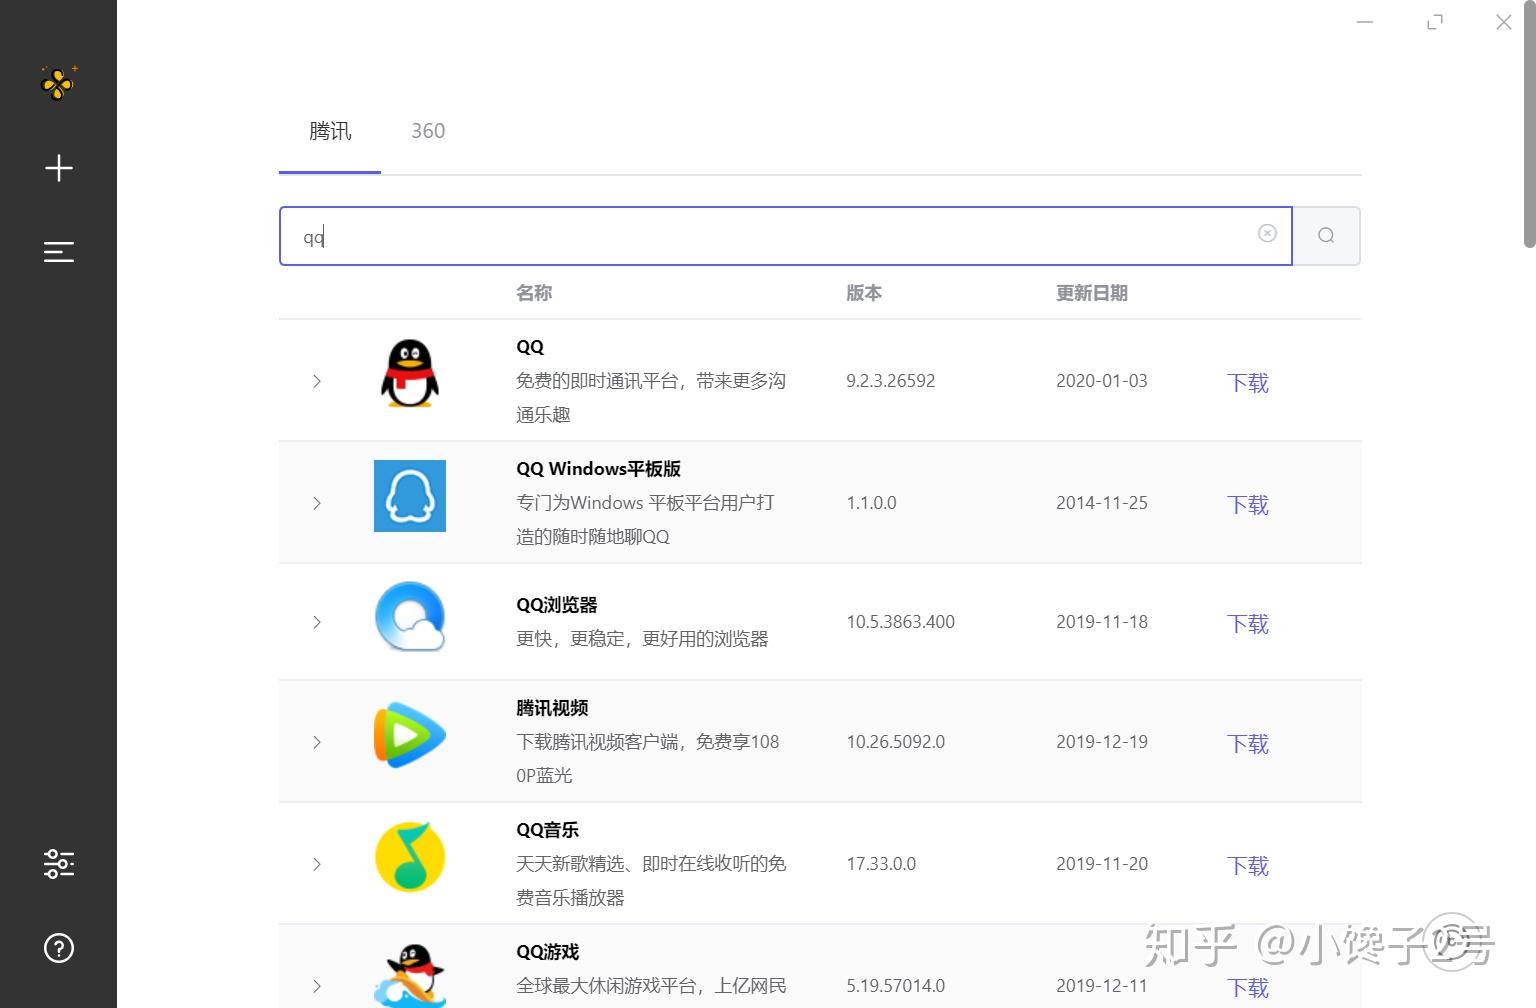1536x1008 pixels.
Task: Select the date 2020-01-03
Action: pyautogui.click(x=1102, y=381)
